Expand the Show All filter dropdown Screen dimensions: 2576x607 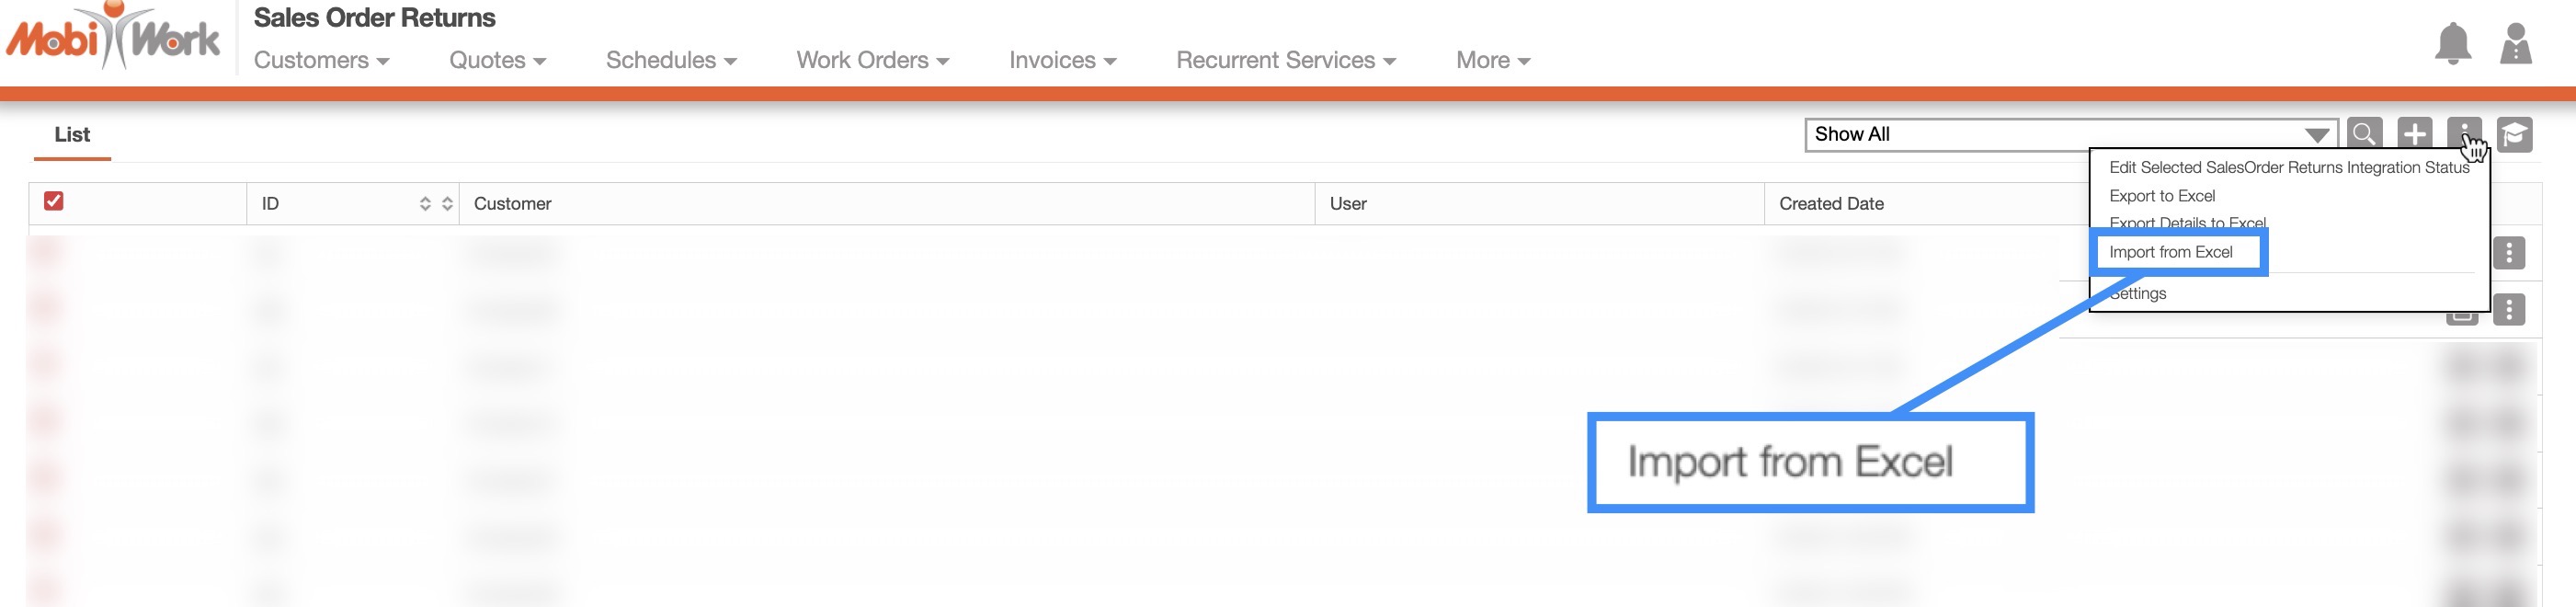tap(2070, 135)
